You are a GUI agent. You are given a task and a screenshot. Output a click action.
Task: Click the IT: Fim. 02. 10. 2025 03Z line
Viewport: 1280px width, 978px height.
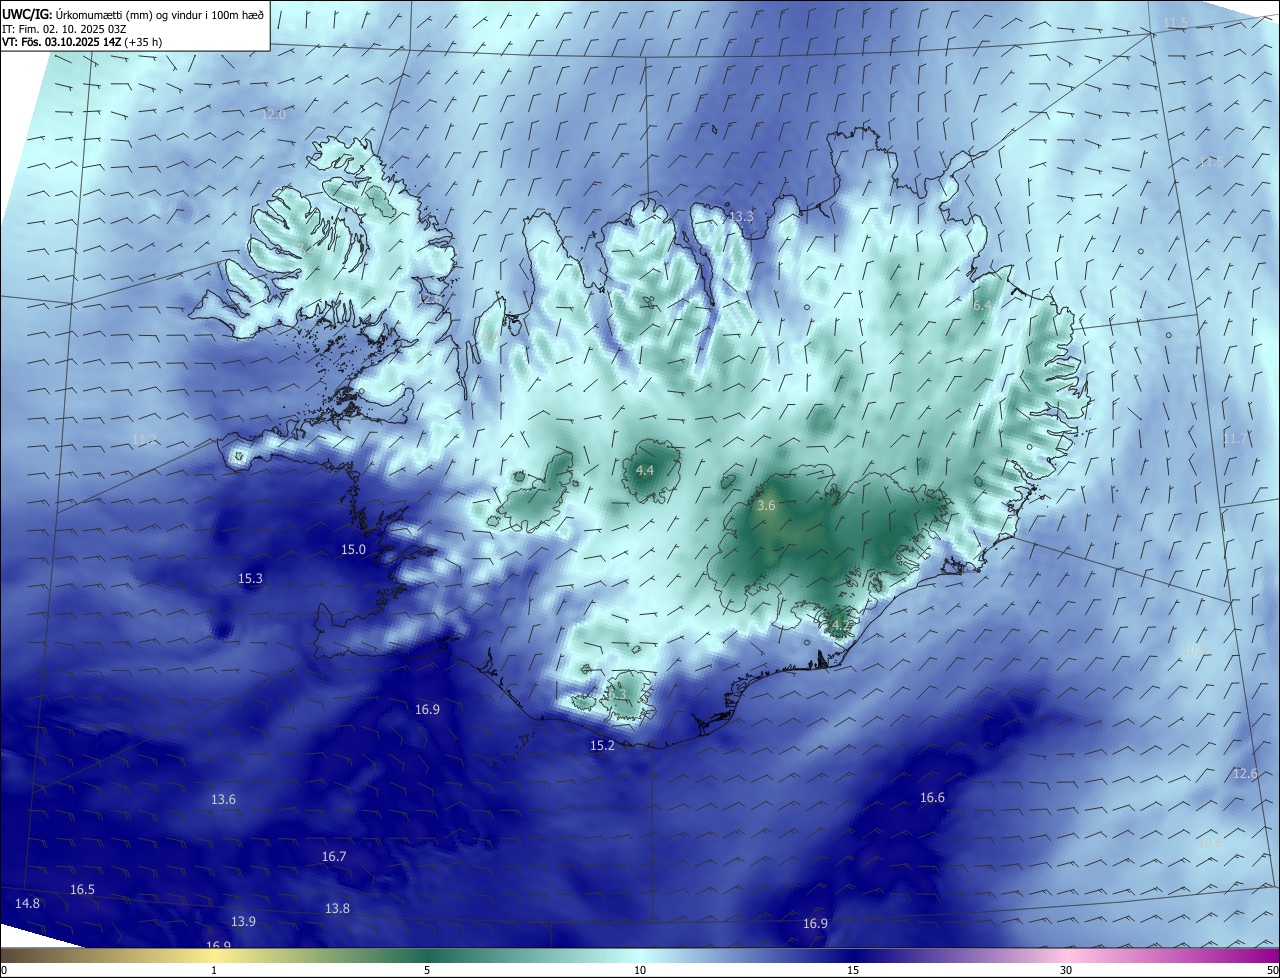65,29
